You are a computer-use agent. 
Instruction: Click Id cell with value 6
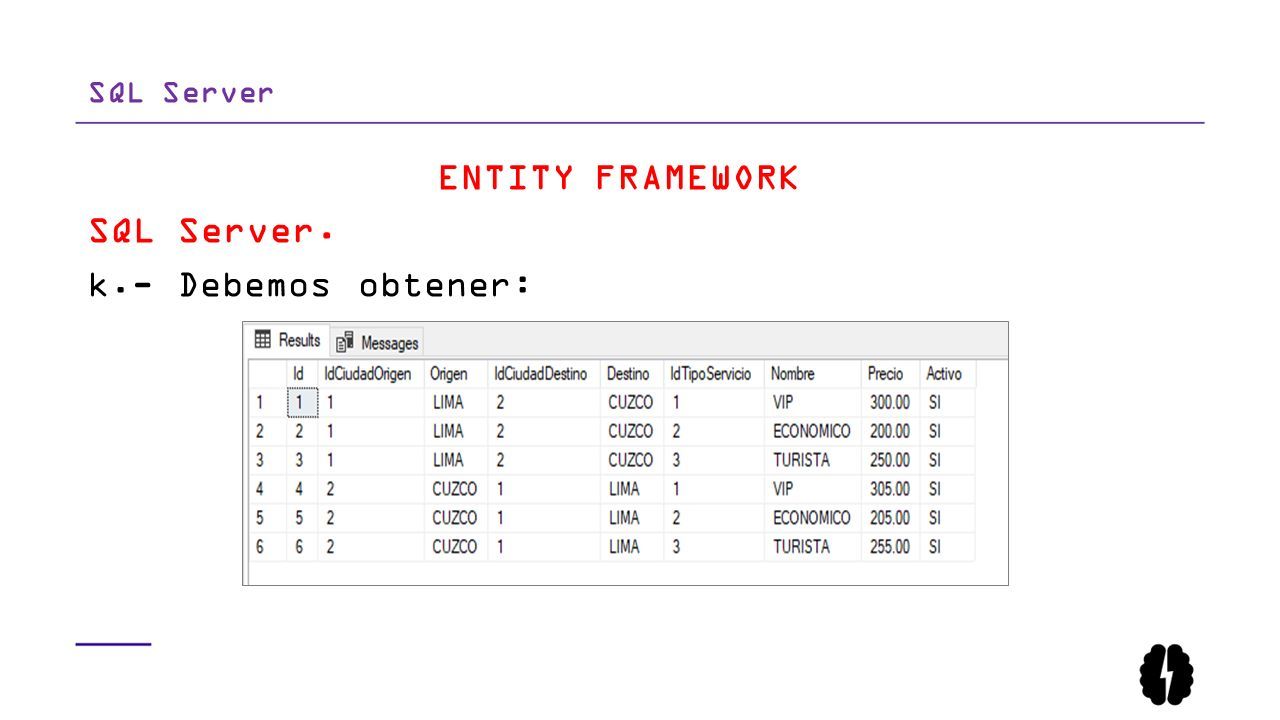pos(301,547)
